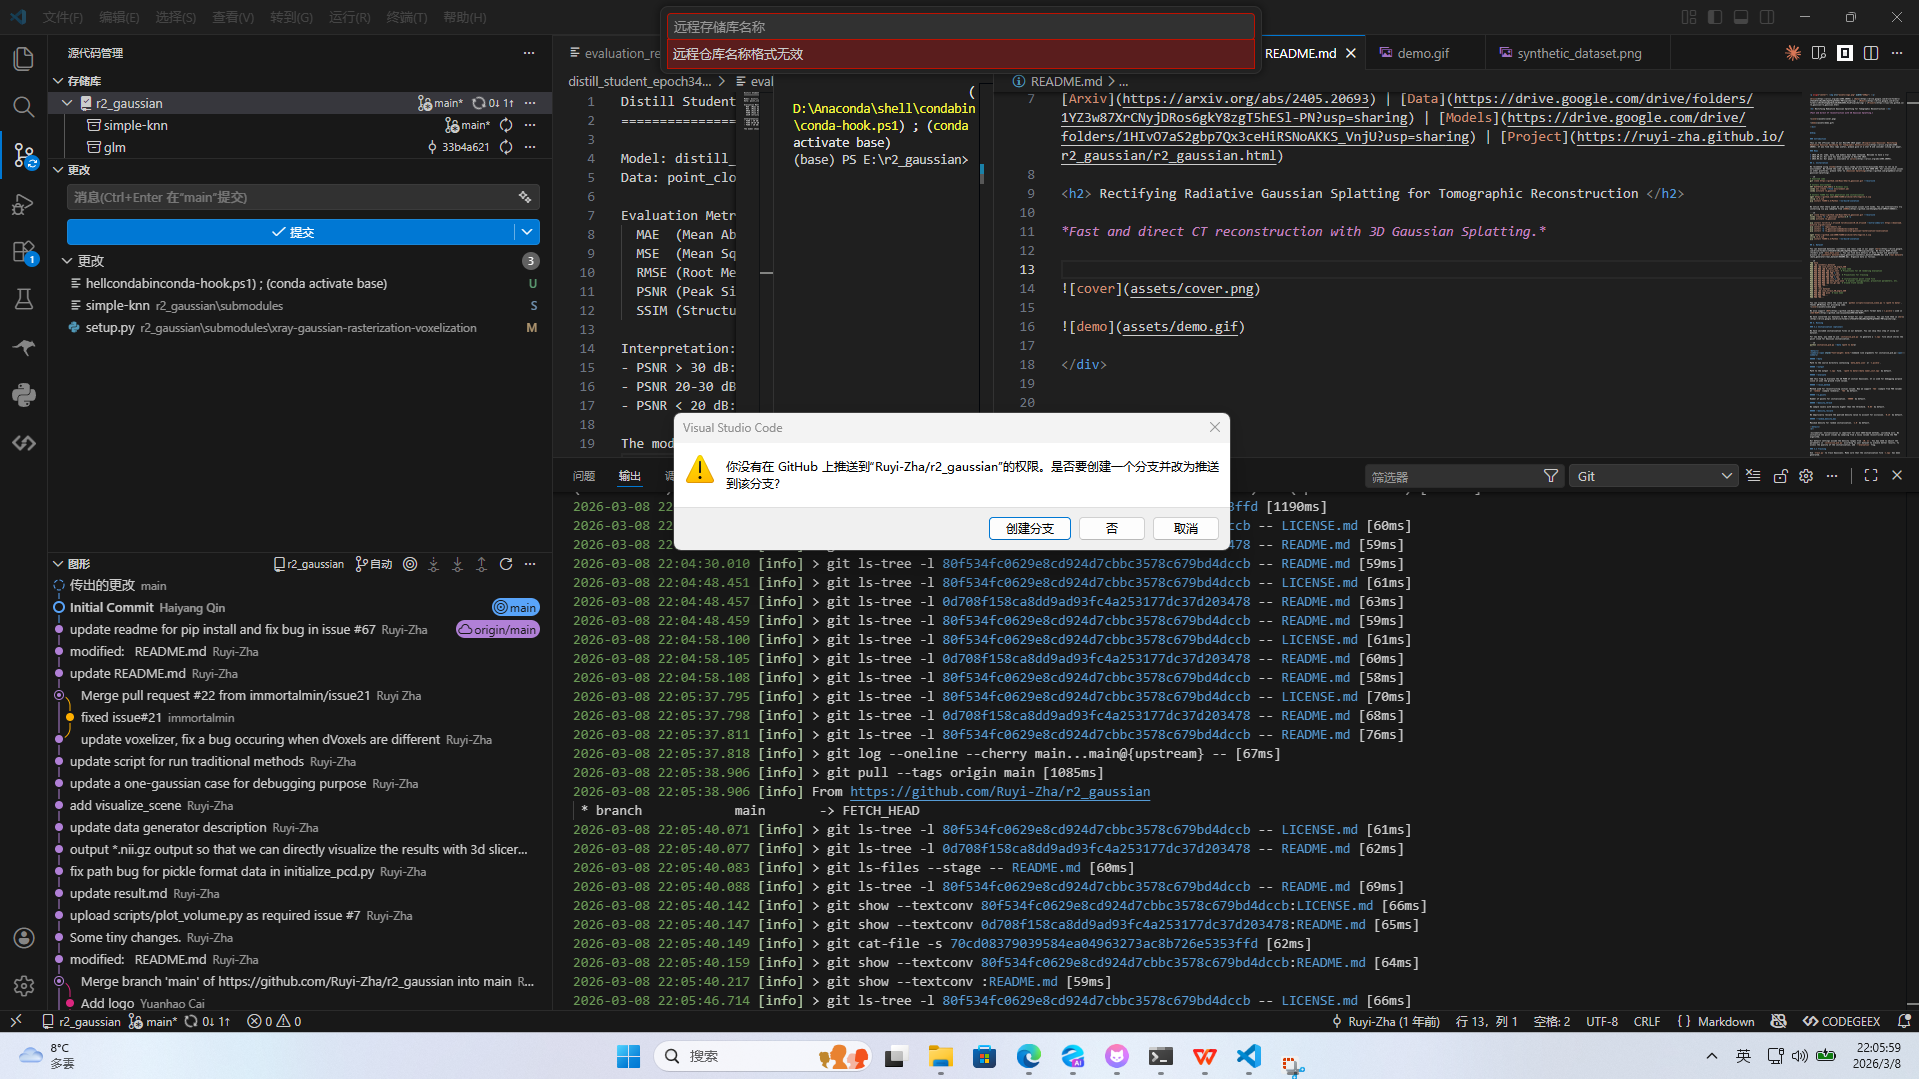
Task: Open Manage settings gear in activity bar
Action: pyautogui.click(x=24, y=986)
